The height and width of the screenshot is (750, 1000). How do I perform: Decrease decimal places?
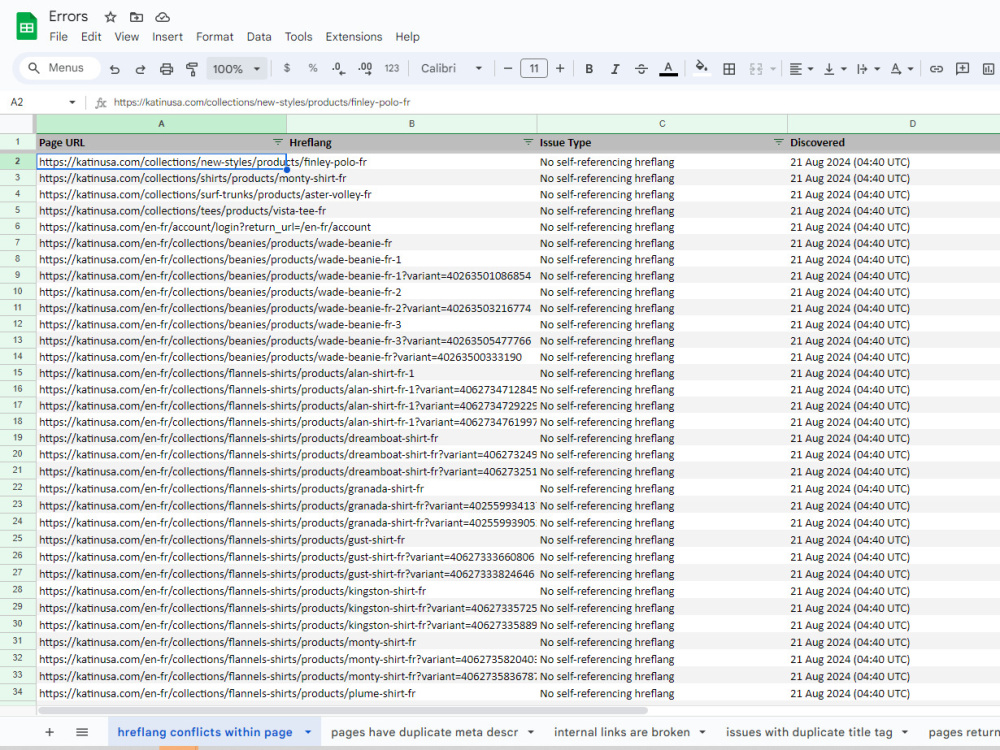339,68
